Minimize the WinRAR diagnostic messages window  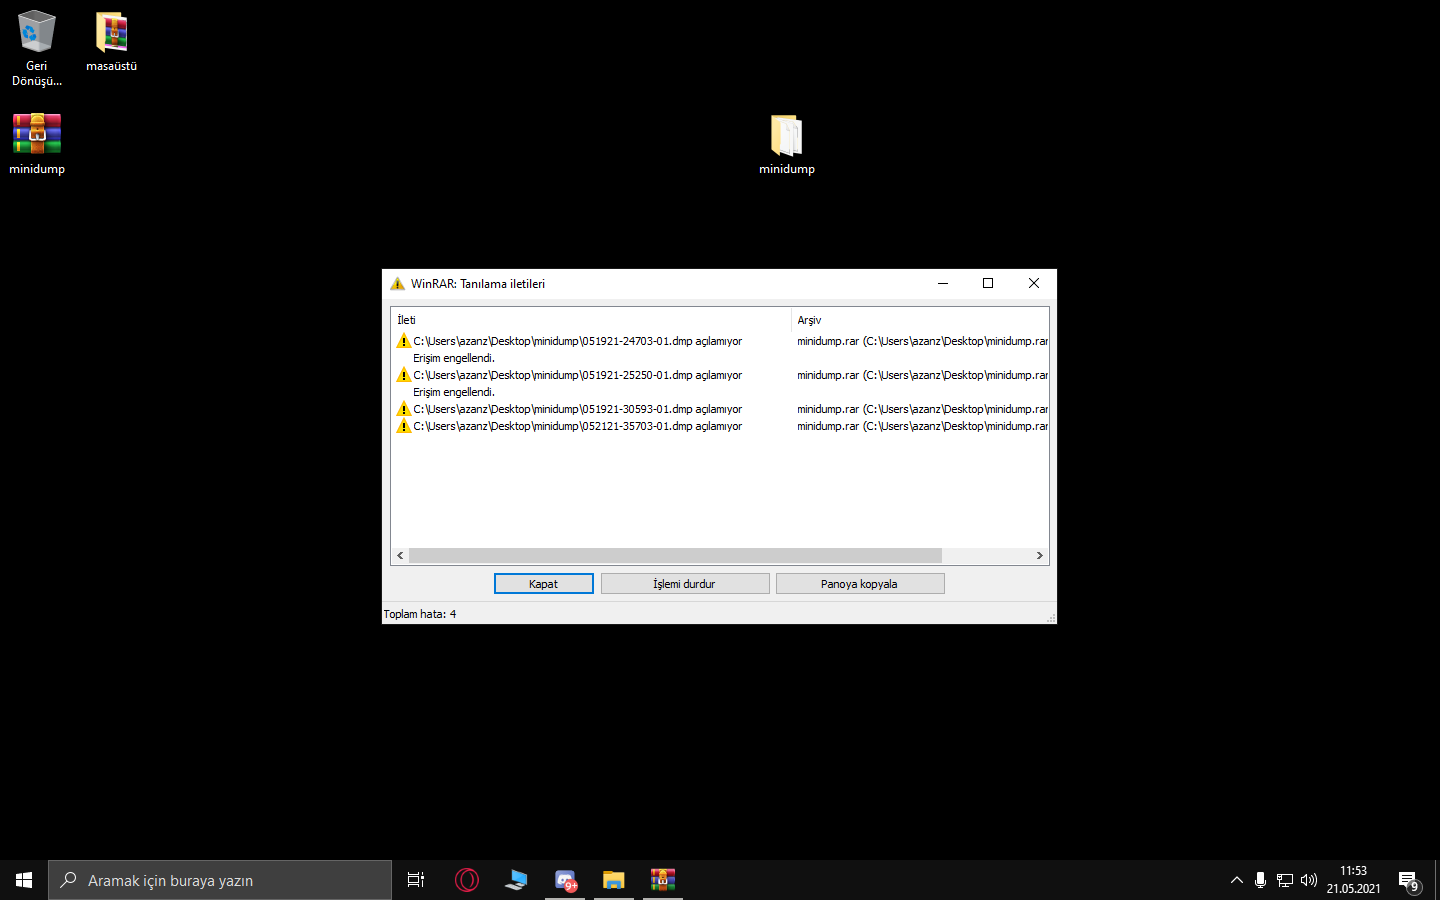pos(942,284)
